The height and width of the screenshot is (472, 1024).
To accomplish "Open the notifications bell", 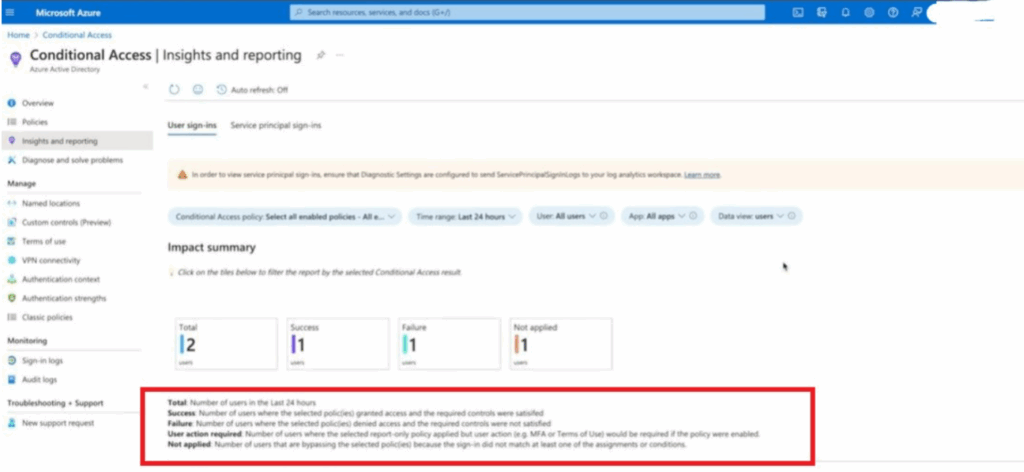I will (x=846, y=12).
